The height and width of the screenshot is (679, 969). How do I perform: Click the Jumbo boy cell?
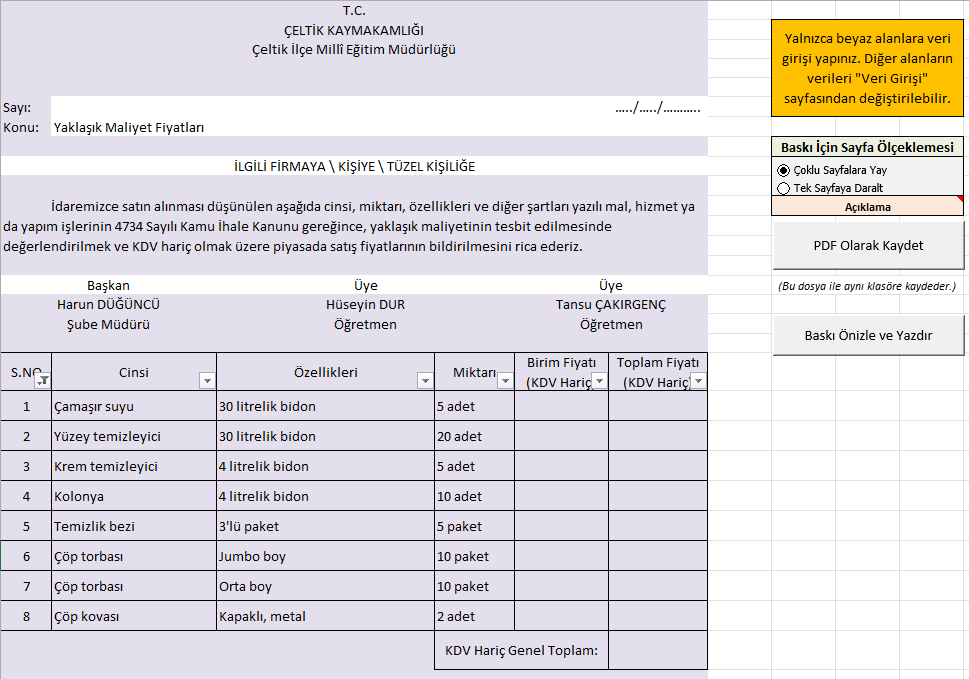326,556
